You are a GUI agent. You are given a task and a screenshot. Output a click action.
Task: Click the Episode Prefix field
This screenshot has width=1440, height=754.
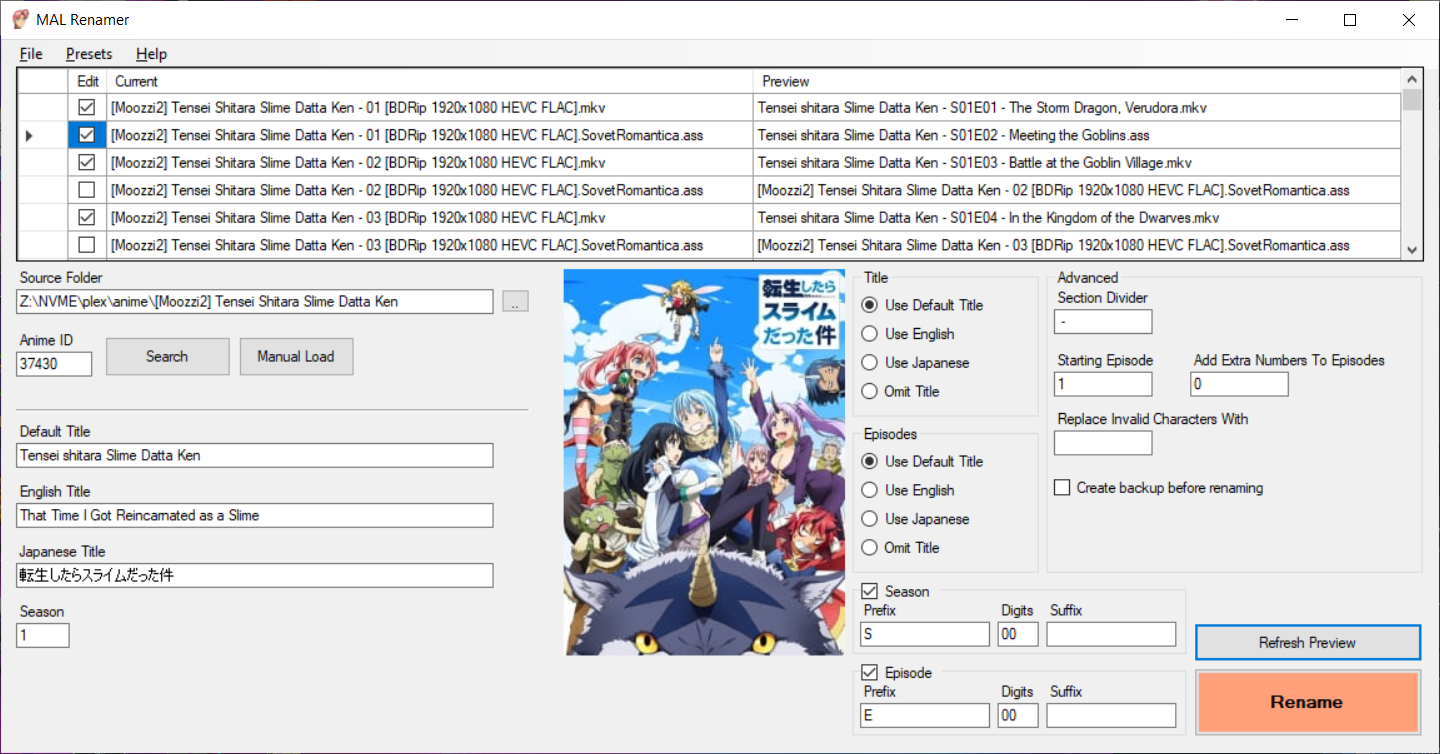925,715
